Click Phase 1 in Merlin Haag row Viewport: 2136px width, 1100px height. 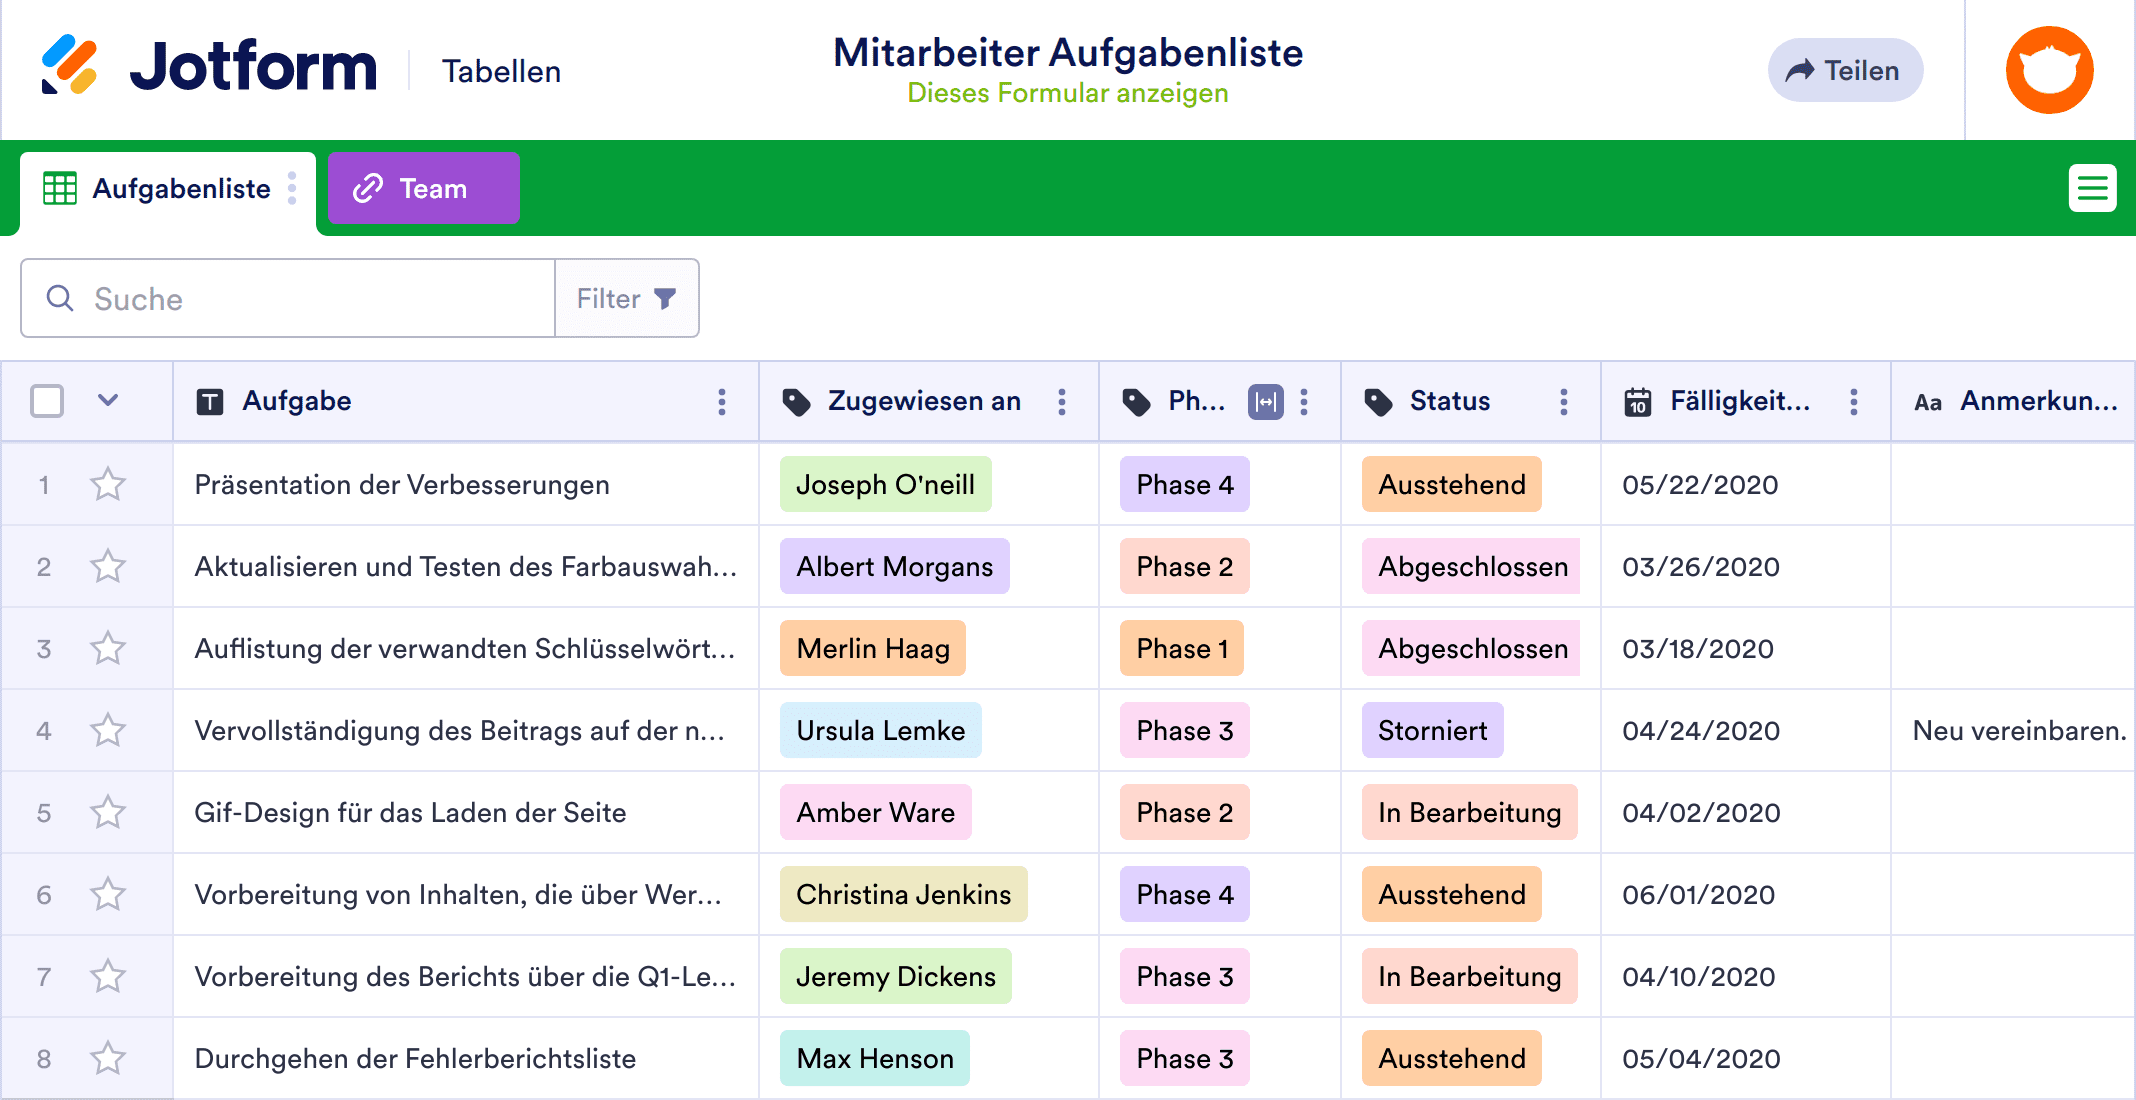point(1182,649)
